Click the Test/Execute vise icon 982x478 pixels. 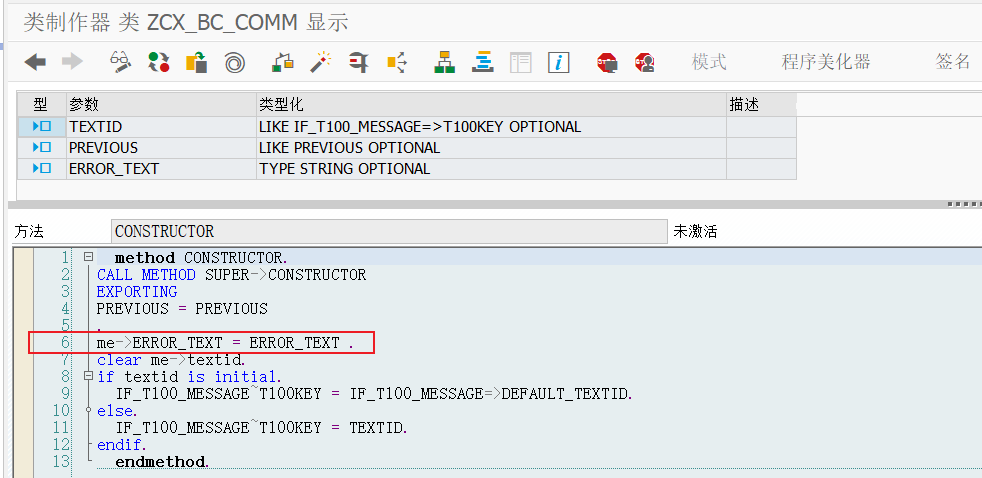358,61
